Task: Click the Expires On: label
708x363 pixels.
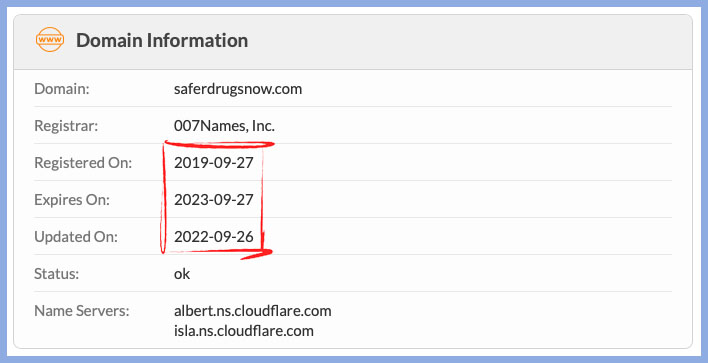Action: (72, 200)
